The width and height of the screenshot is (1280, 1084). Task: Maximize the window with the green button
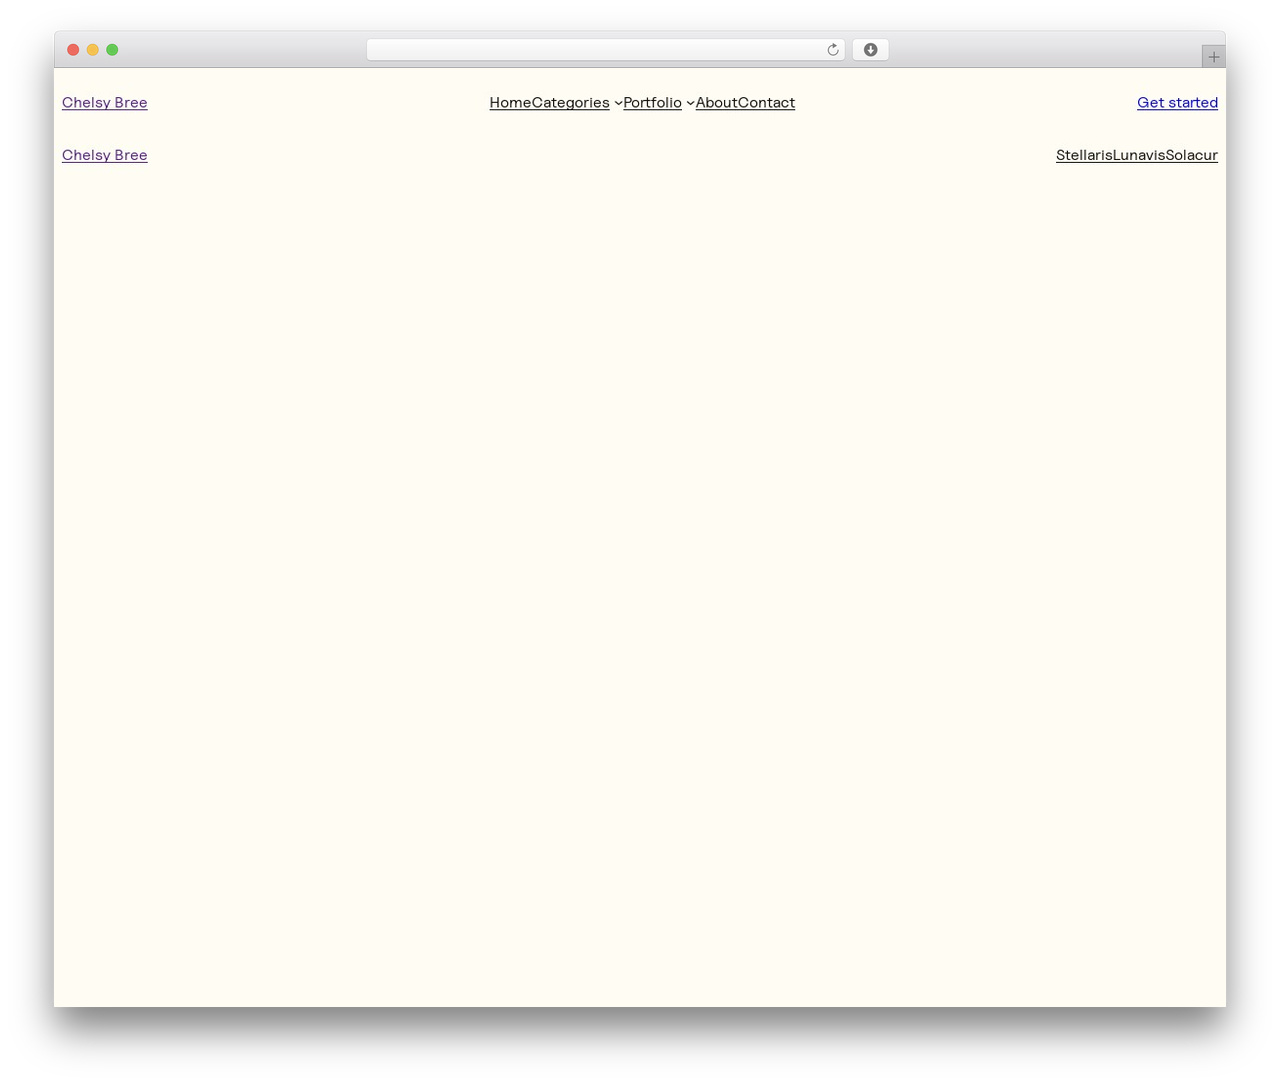coord(112,50)
